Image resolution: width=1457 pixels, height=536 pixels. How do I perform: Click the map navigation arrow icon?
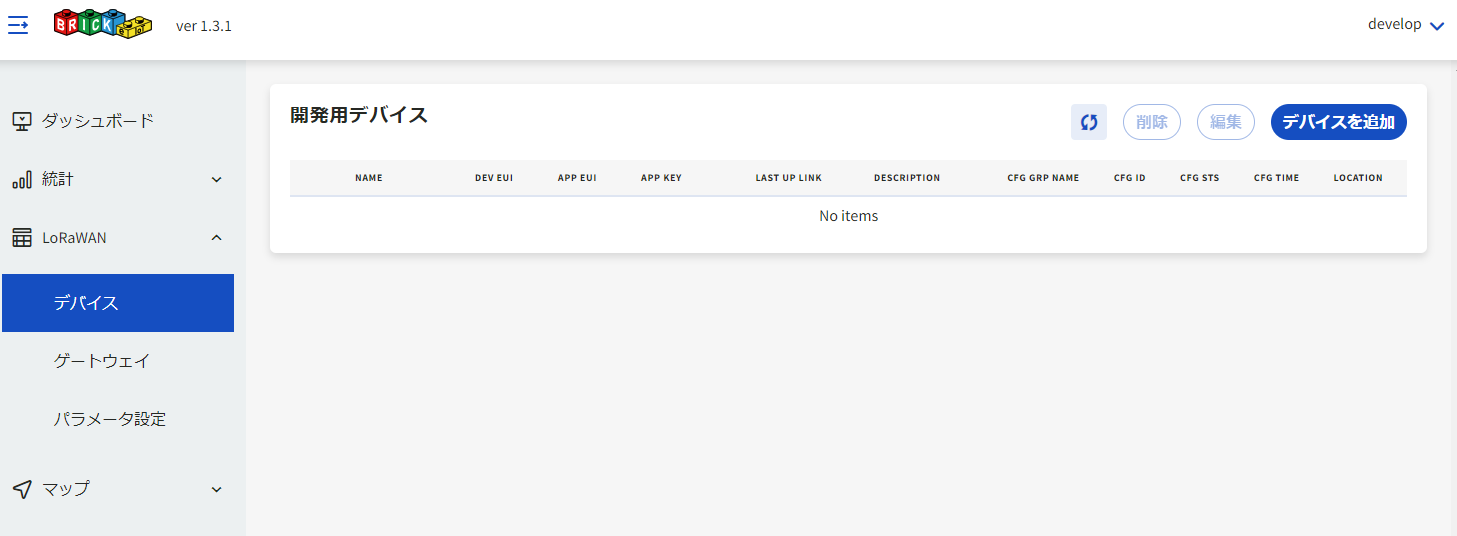[x=22, y=489]
